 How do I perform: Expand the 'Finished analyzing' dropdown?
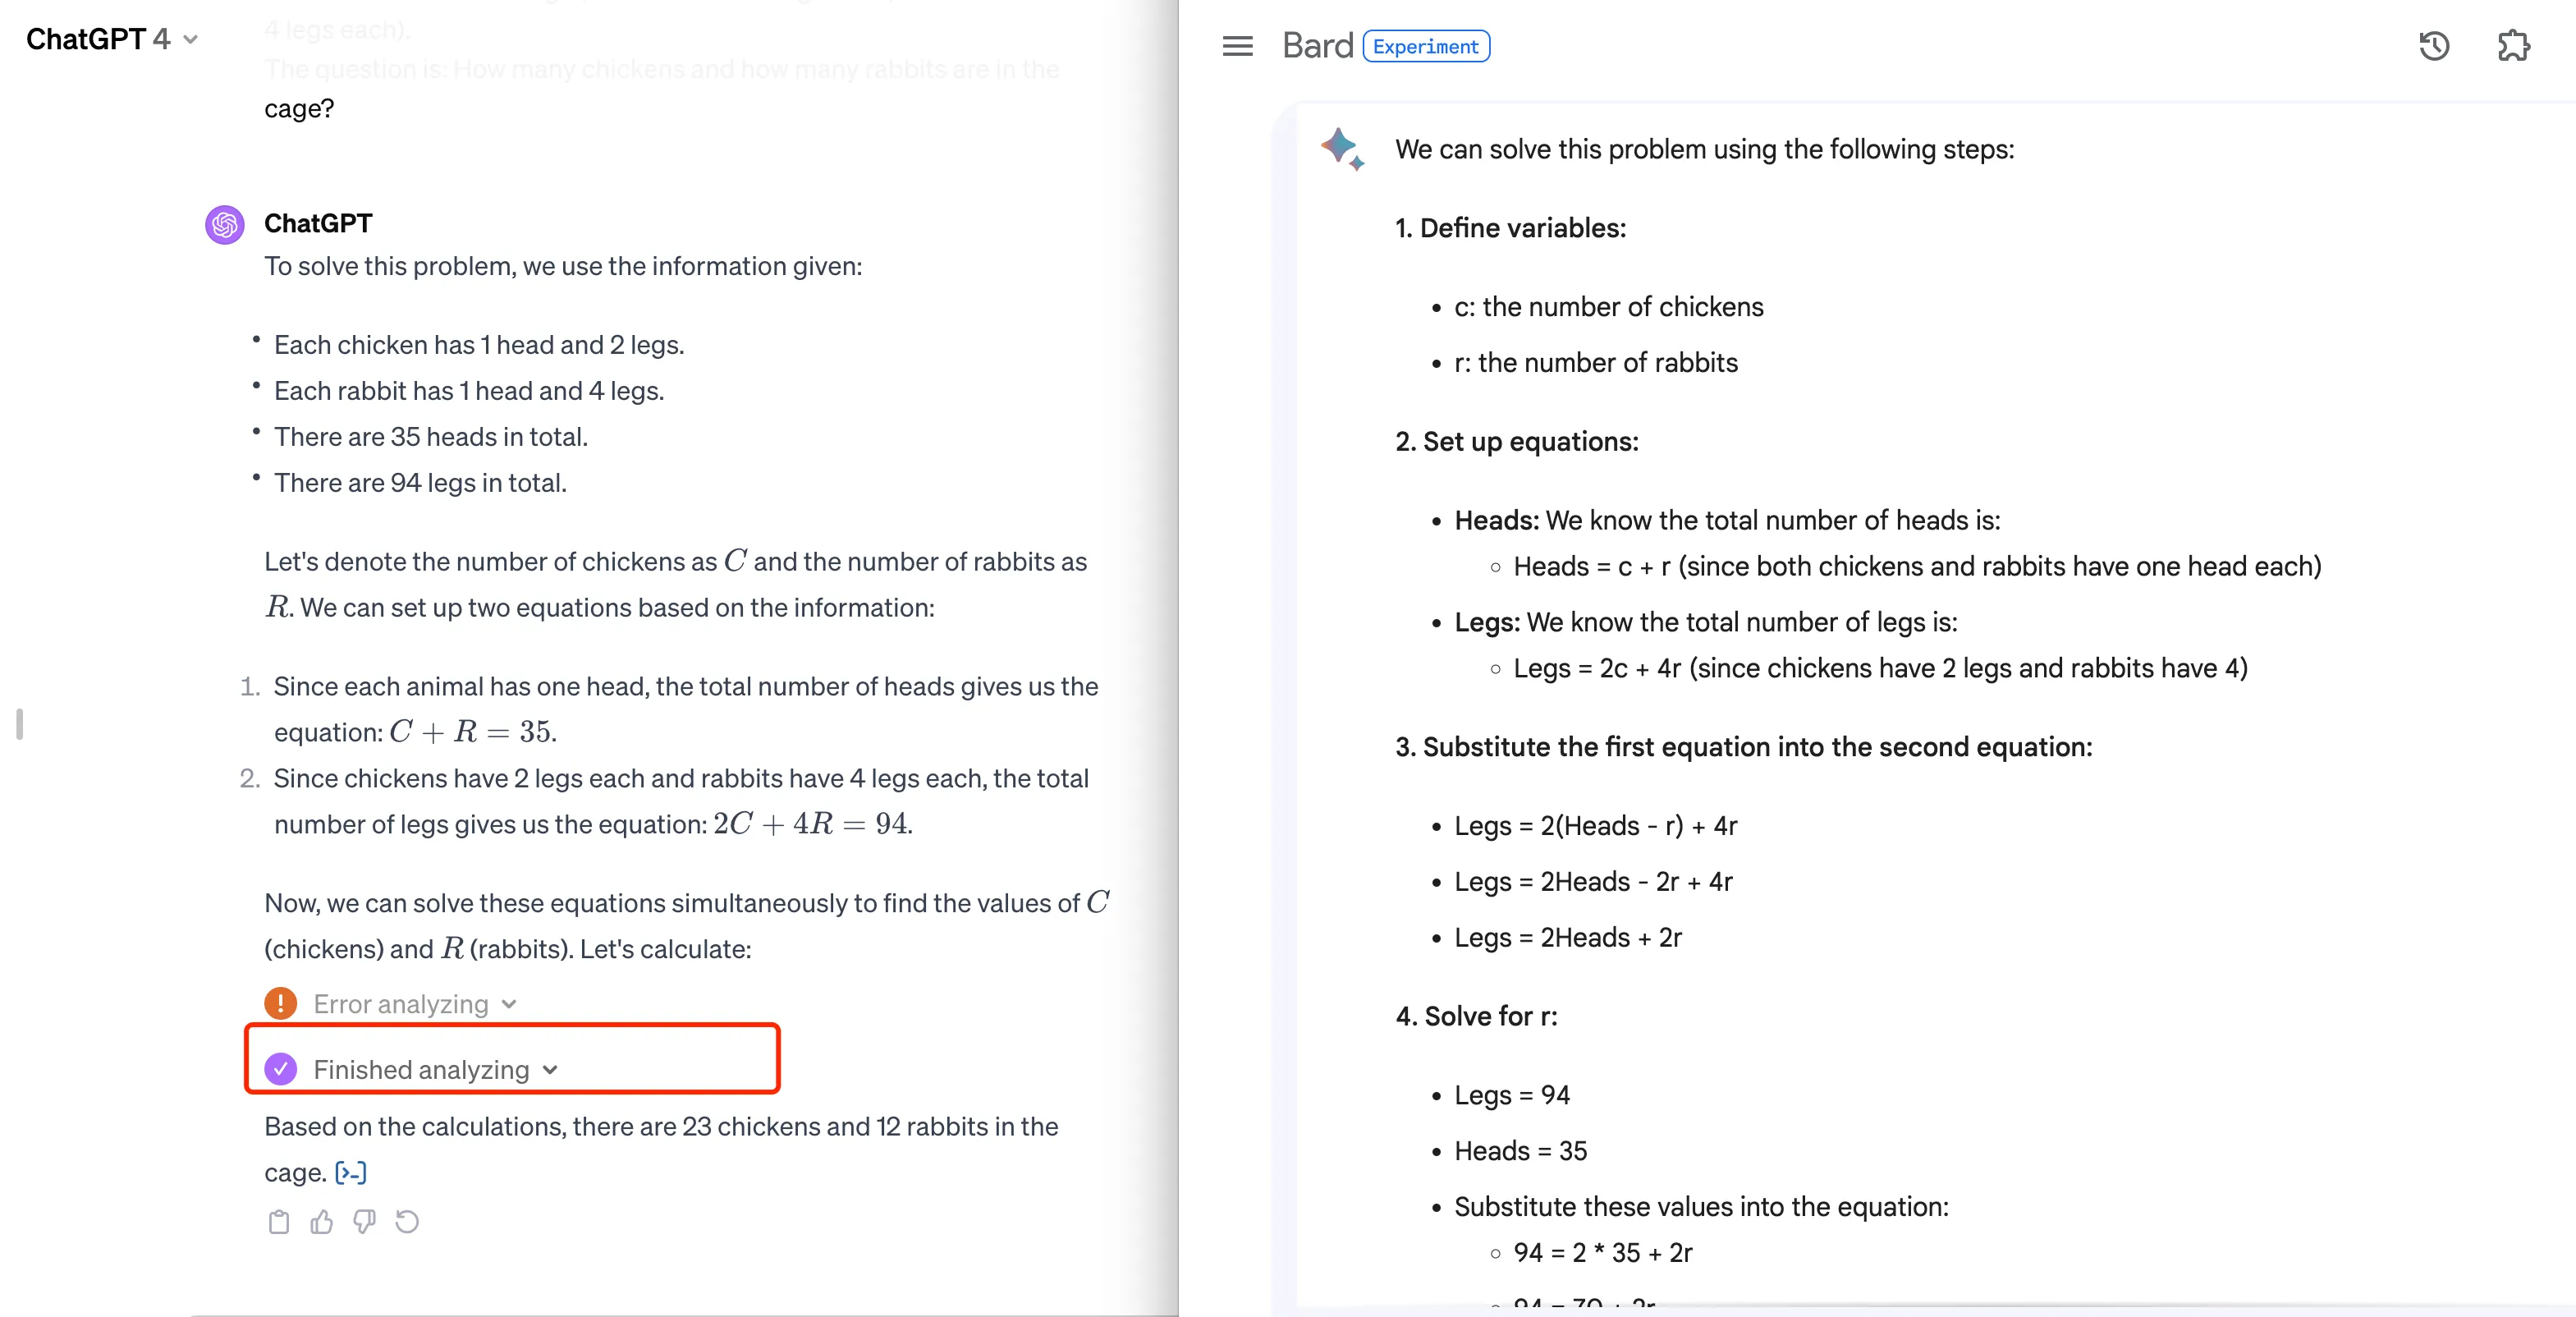551,1068
